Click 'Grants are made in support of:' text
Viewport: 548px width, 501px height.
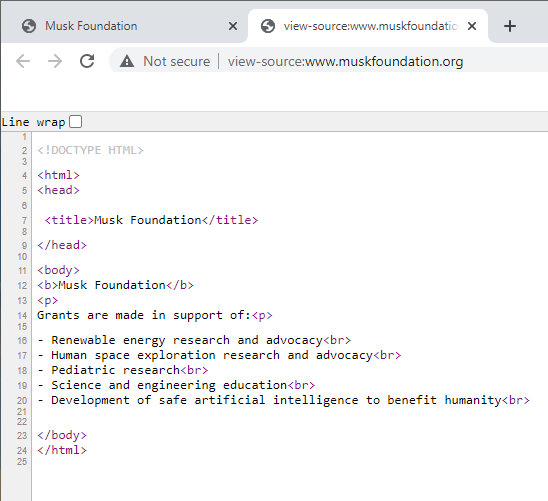pyautogui.click(x=144, y=315)
